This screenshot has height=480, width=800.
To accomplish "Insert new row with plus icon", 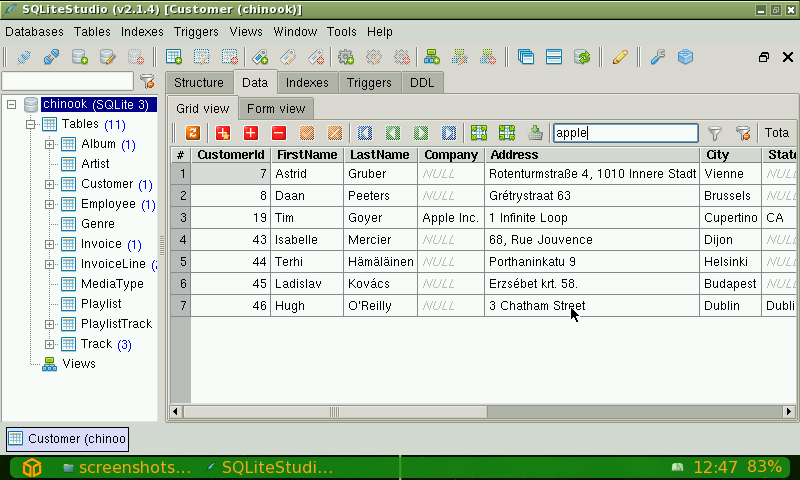I will click(x=251, y=133).
